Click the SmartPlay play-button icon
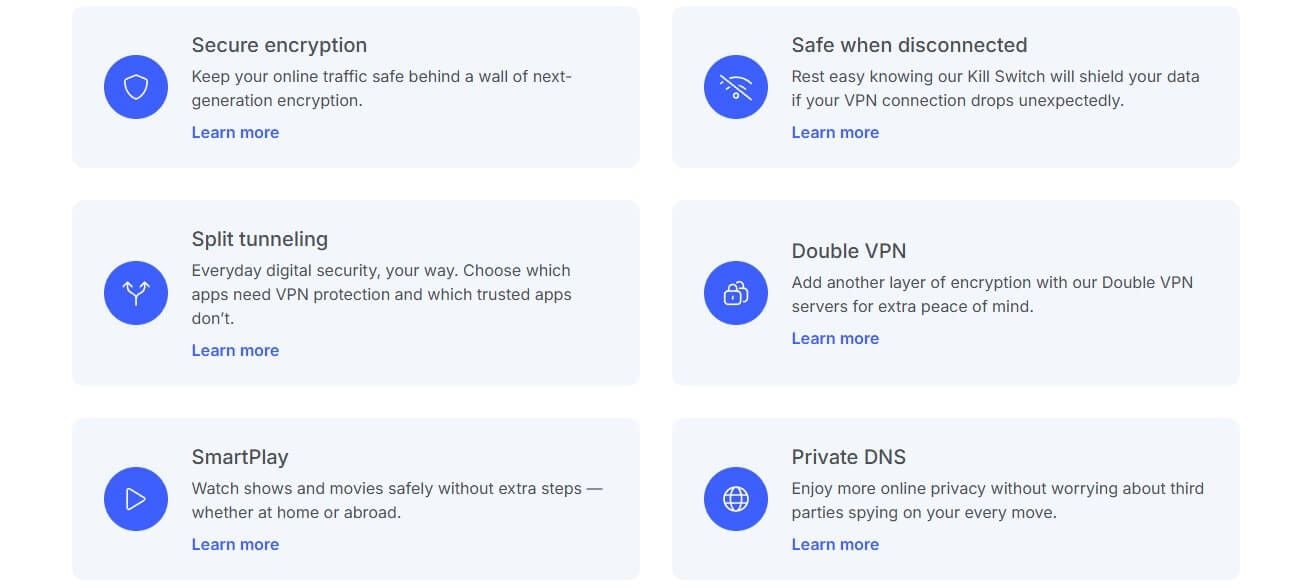The image size is (1315, 587). click(136, 499)
